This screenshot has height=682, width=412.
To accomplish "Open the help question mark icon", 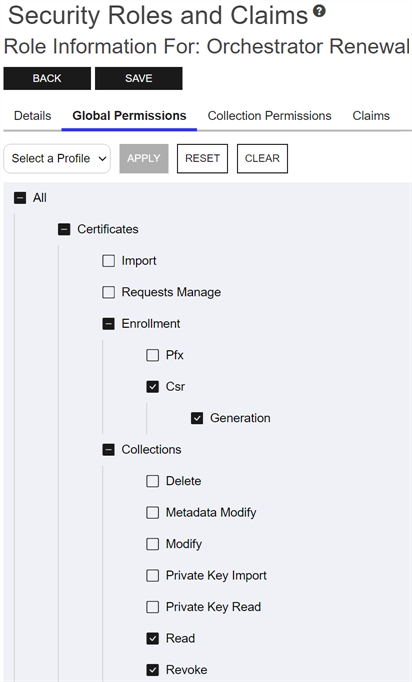I will [319, 10].
